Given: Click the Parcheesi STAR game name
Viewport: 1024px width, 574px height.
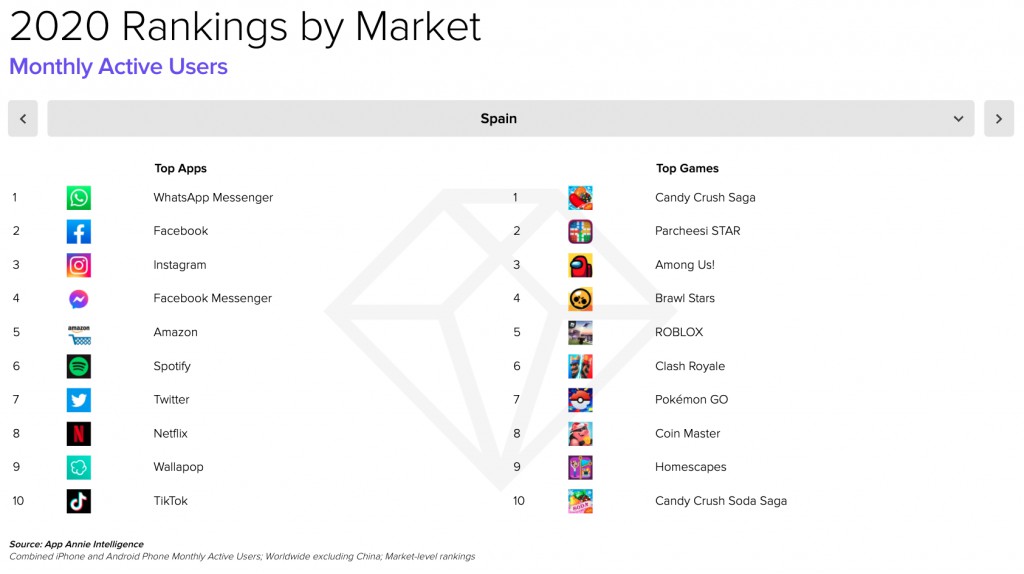Looking at the screenshot, I should coord(697,231).
